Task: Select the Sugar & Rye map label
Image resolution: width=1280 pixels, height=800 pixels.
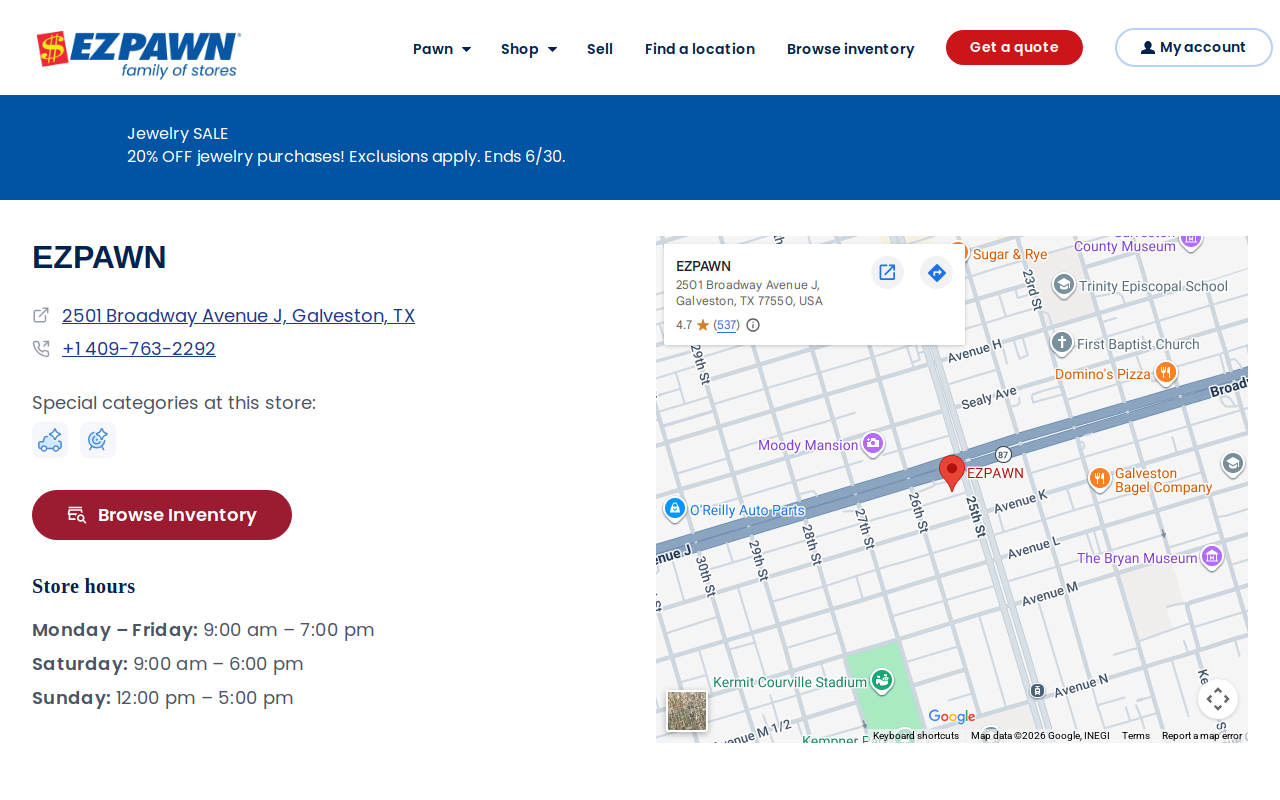Action: tap(1010, 254)
